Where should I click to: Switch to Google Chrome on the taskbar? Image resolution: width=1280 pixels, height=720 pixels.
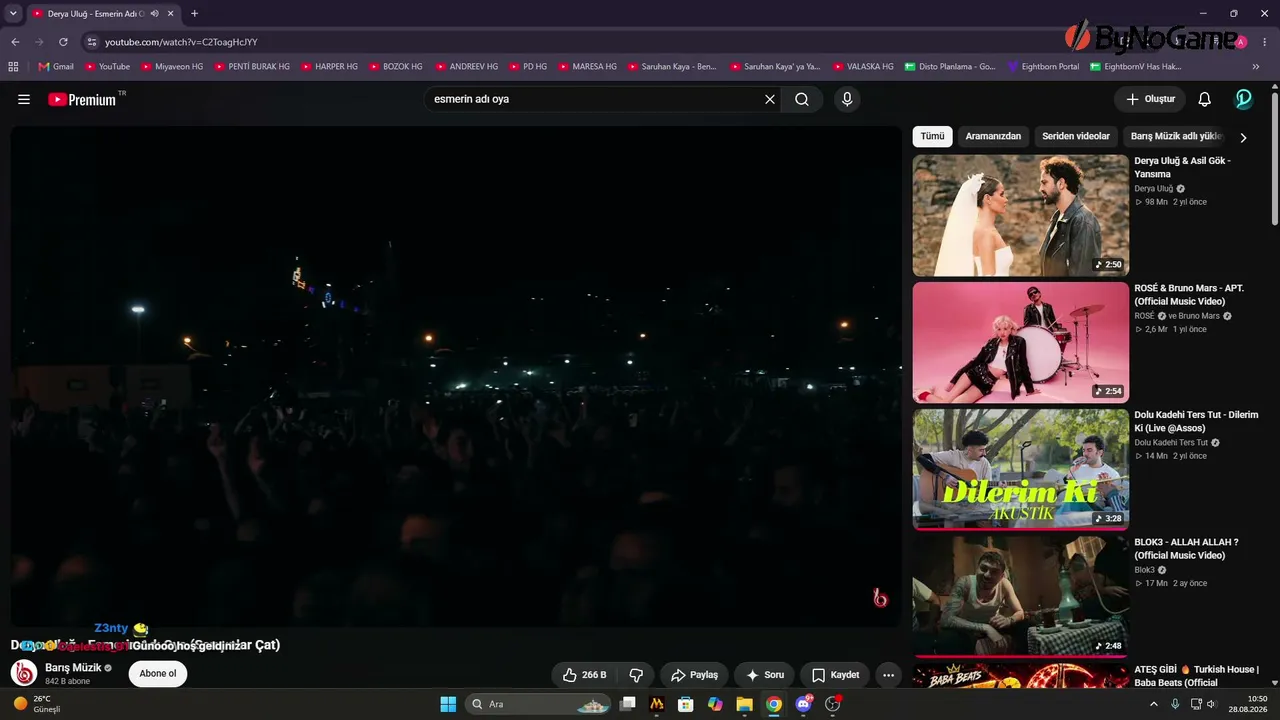pos(773,704)
